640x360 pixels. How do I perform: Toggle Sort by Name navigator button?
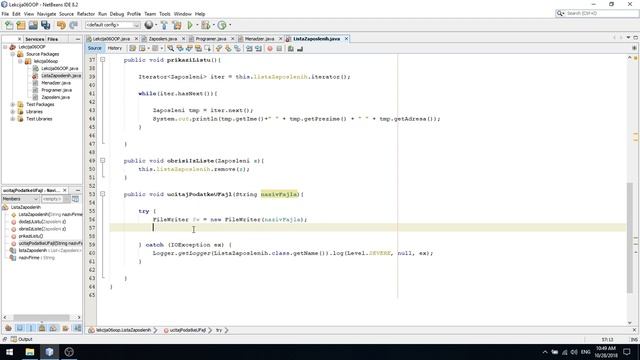(x=77, y=328)
